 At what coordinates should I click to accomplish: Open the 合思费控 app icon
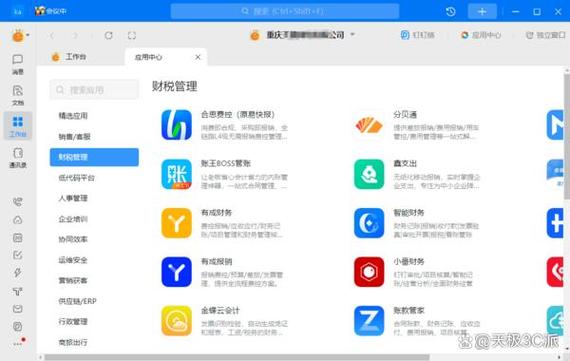tap(176, 125)
